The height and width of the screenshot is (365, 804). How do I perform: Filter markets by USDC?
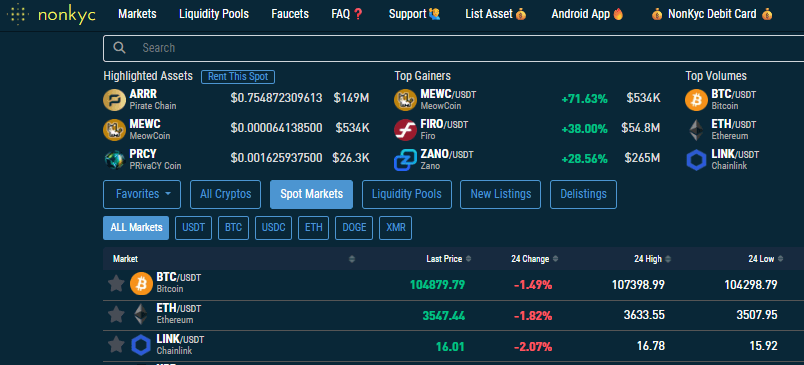pos(274,228)
